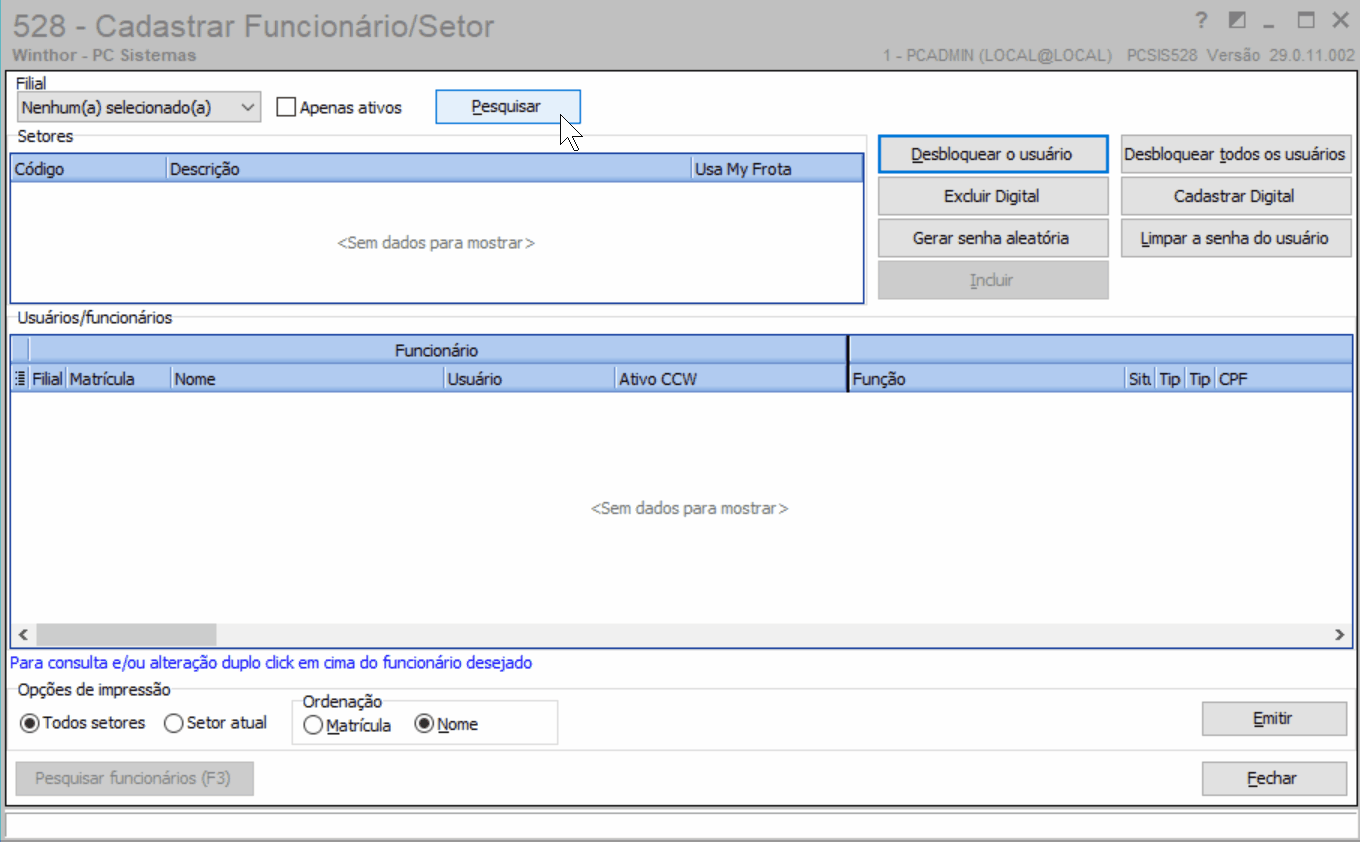Click the Fechar button
Viewport: 1360px width, 842px height.
[x=1274, y=779]
